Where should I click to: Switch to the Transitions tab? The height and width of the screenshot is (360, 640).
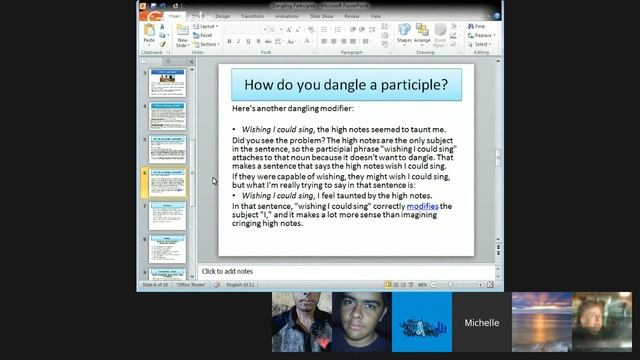click(252, 16)
